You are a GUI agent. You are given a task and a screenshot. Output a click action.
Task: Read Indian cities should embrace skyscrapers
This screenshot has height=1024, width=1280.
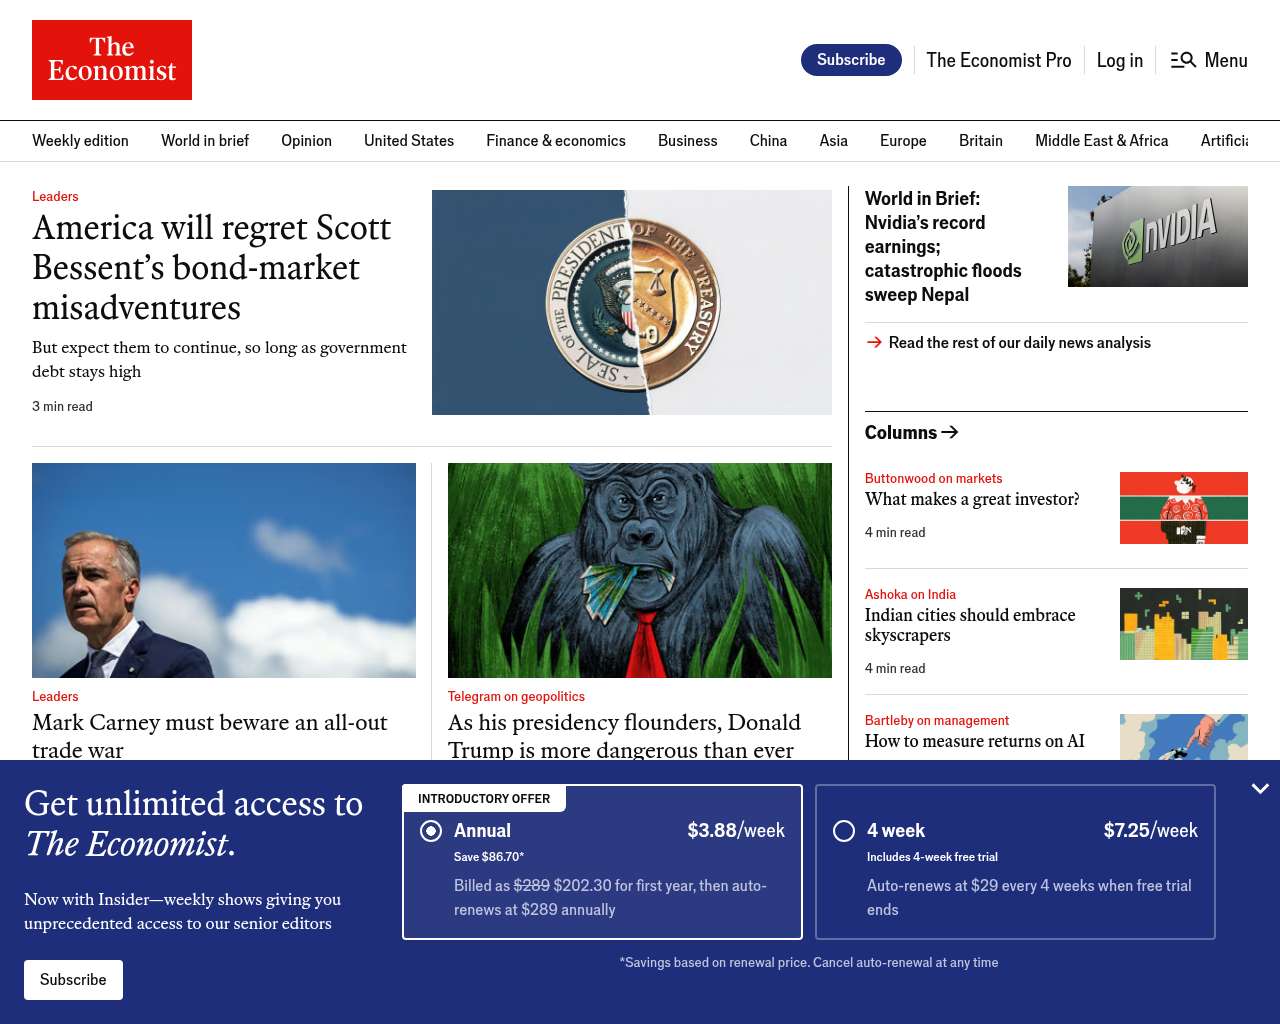click(x=970, y=625)
